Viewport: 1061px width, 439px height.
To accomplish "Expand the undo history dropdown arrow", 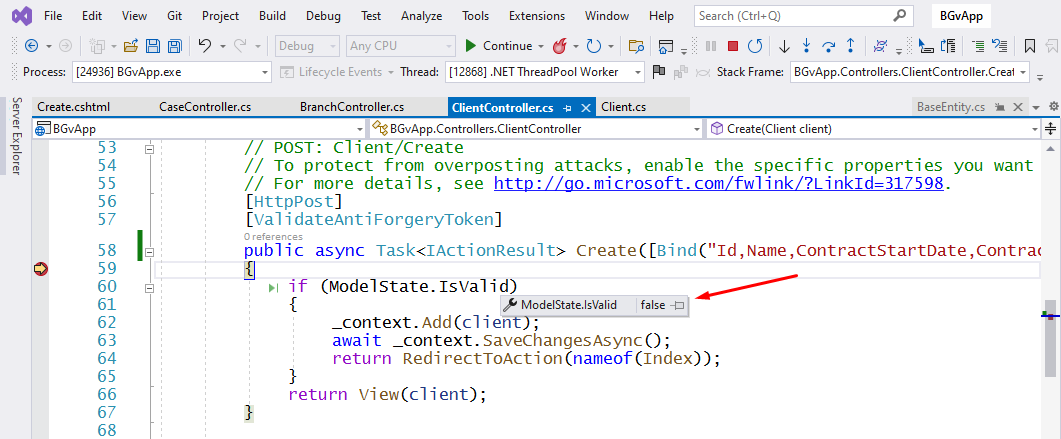I will coord(221,46).
